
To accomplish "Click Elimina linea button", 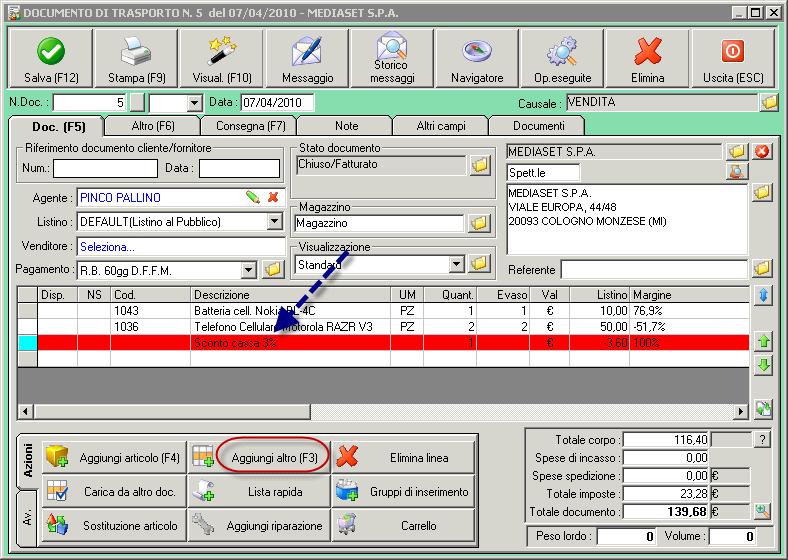I will coord(403,457).
